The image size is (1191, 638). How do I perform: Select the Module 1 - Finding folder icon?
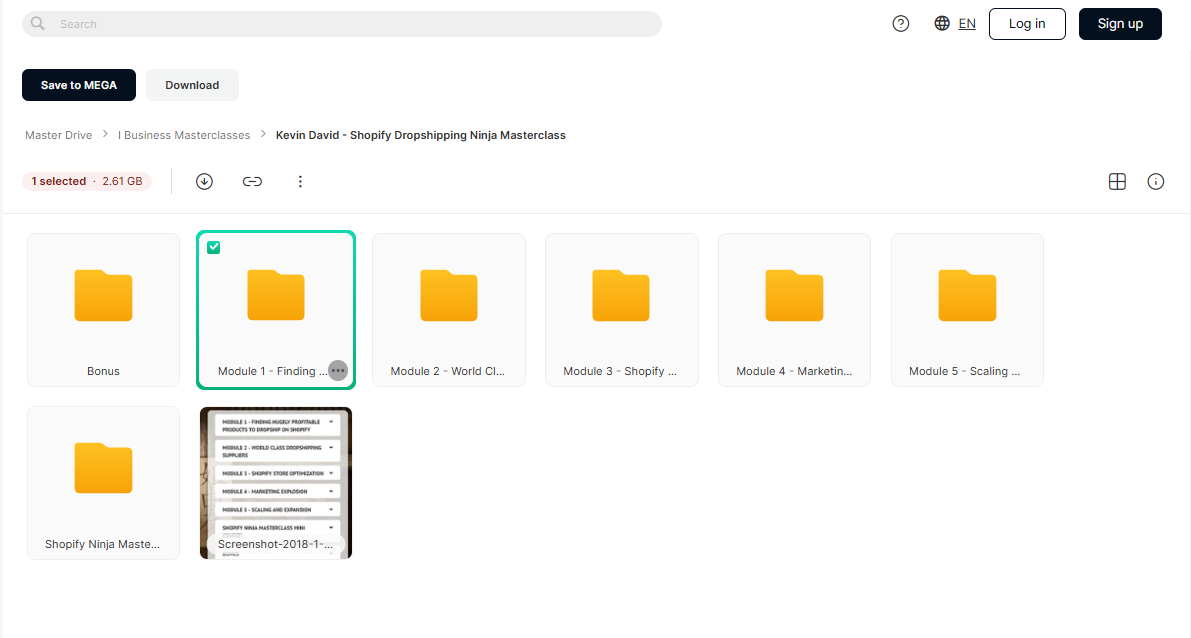pos(276,295)
